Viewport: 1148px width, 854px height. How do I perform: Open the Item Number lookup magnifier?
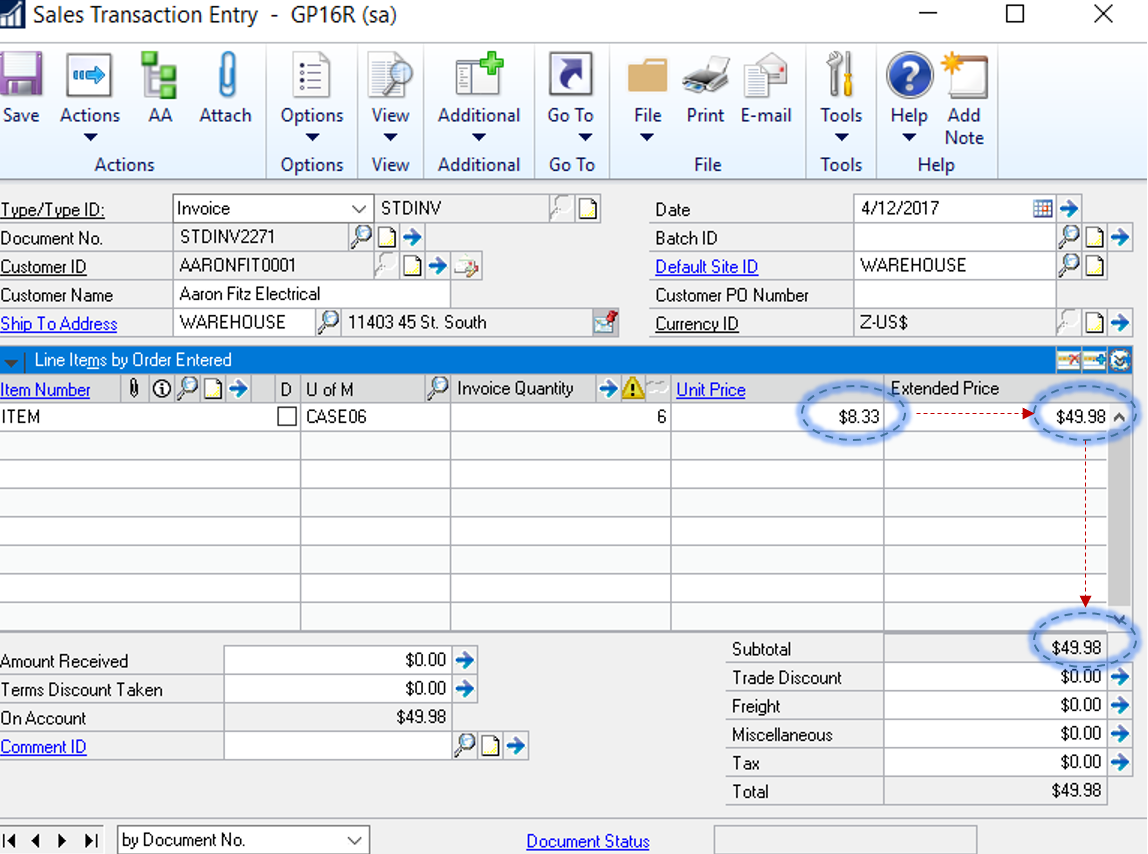coord(185,388)
